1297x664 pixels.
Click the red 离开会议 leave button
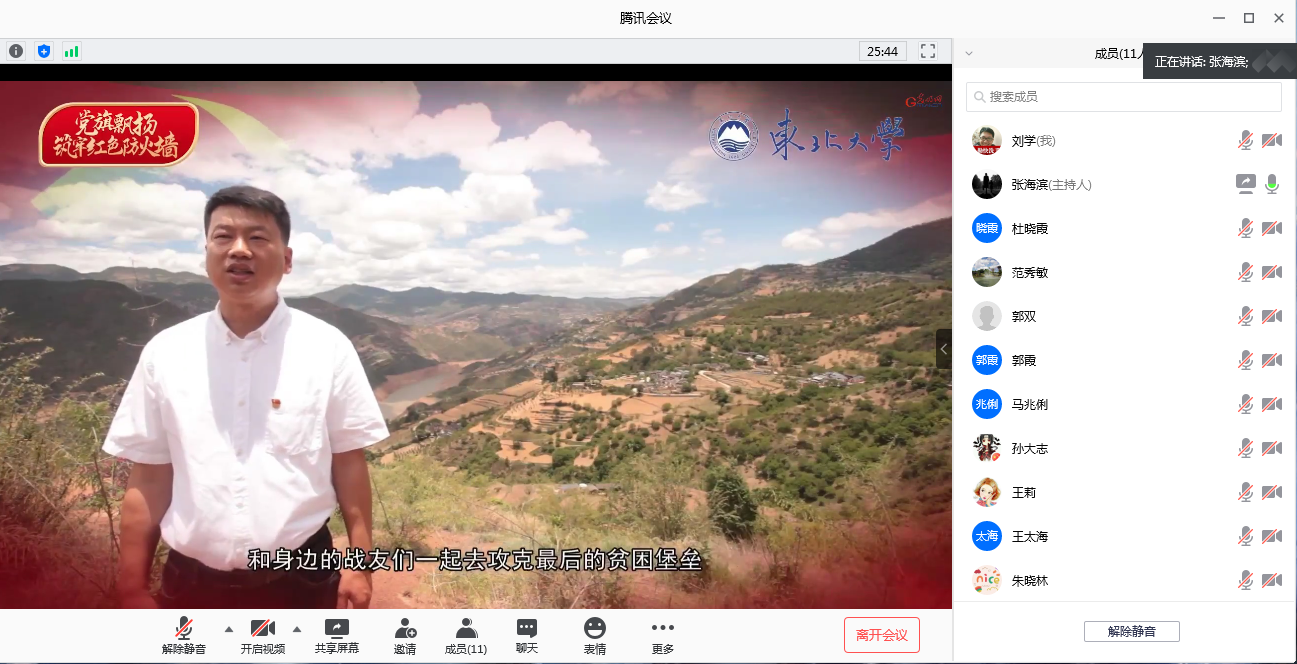(881, 635)
